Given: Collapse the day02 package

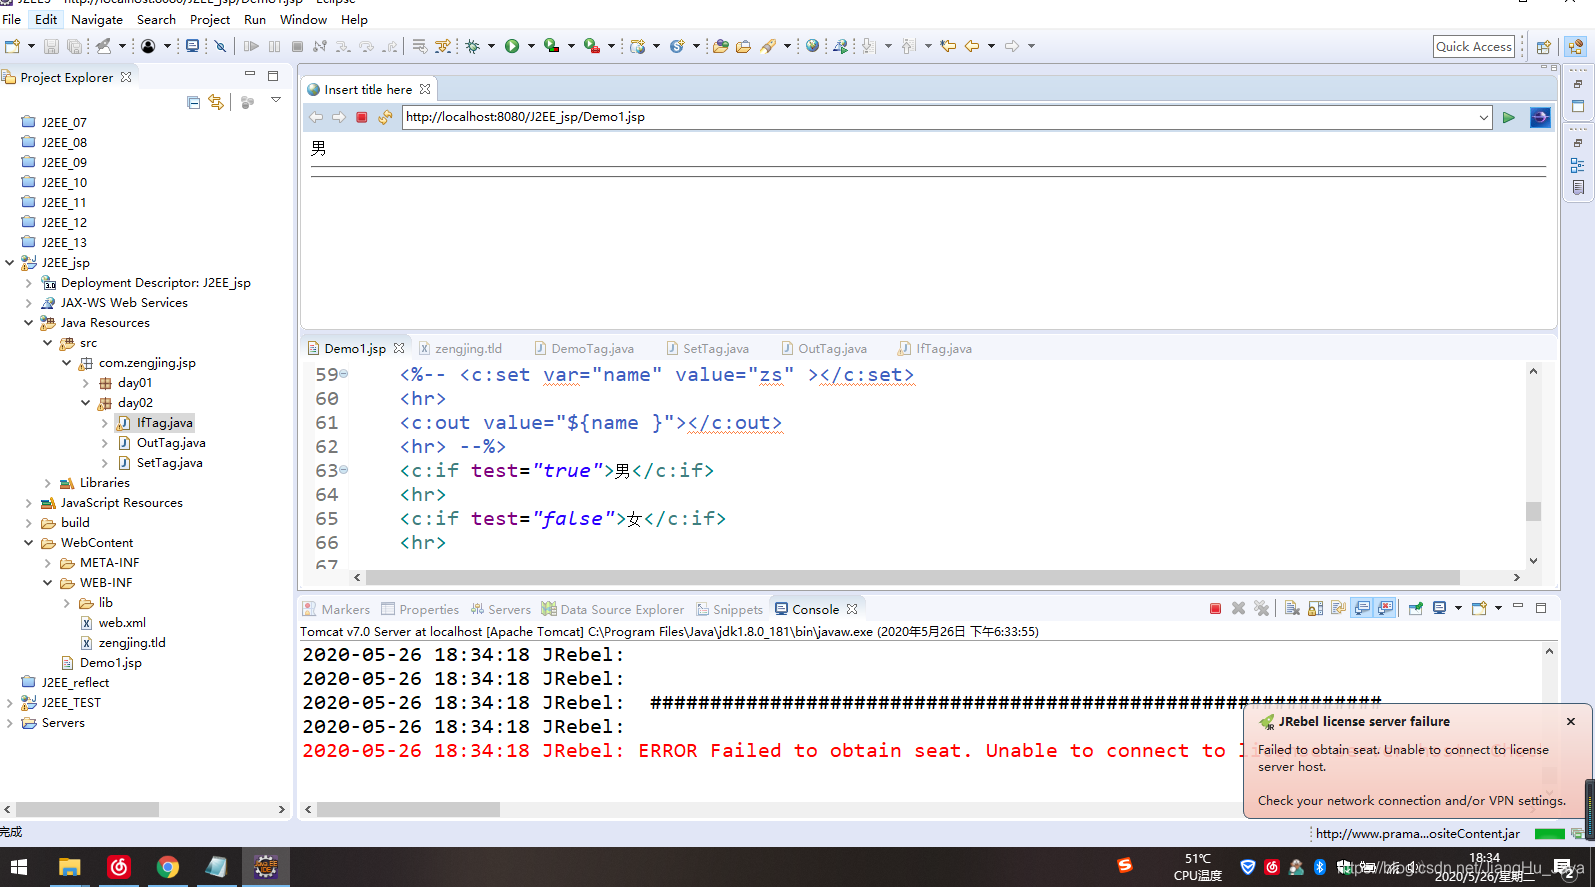Looking at the screenshot, I should click(x=85, y=403).
